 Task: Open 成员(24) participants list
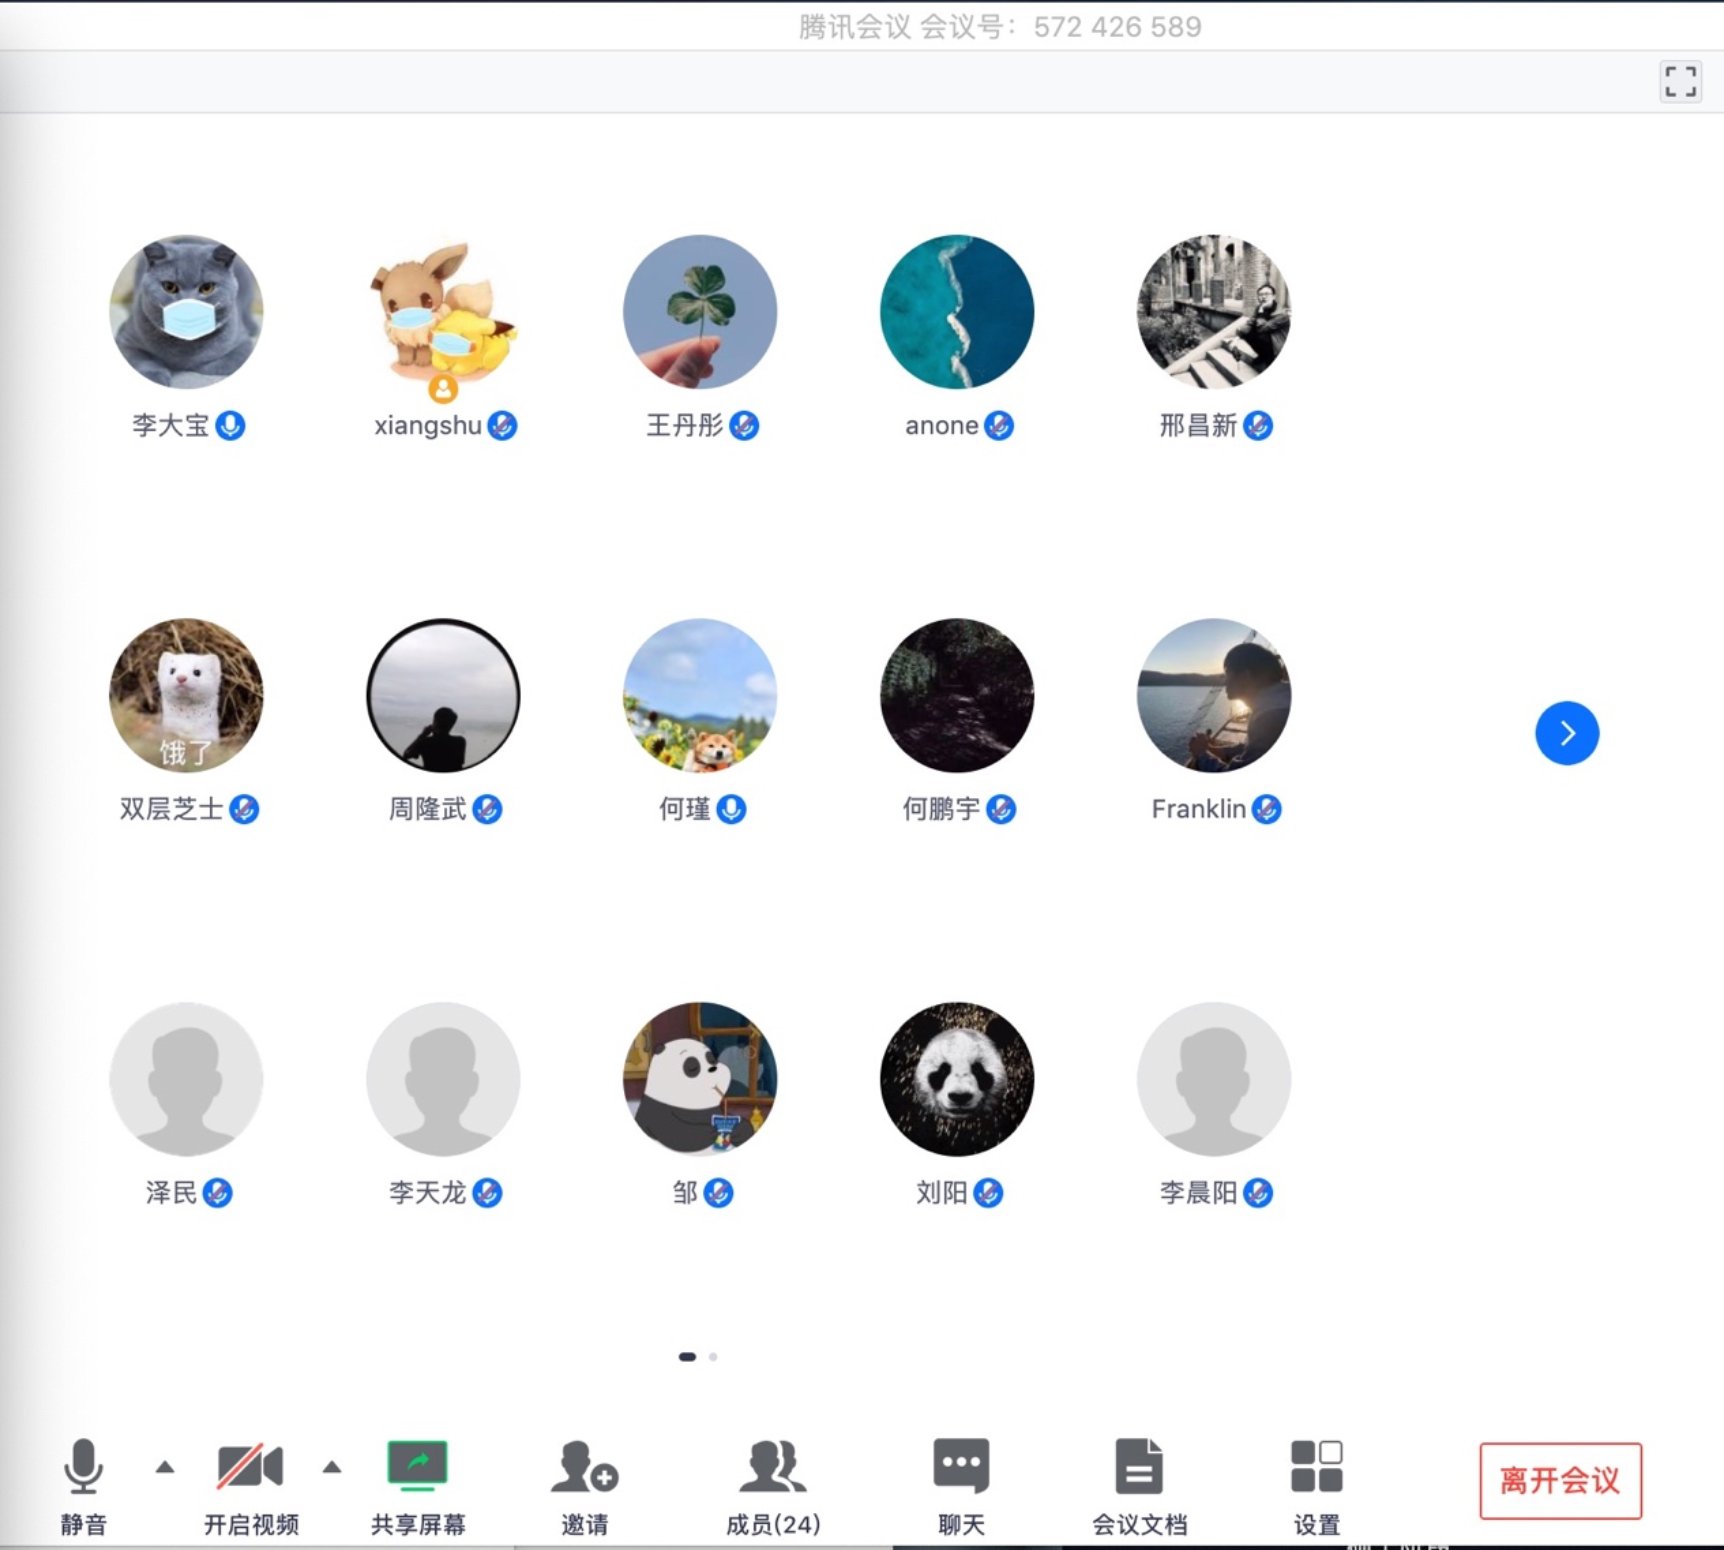click(772, 1467)
